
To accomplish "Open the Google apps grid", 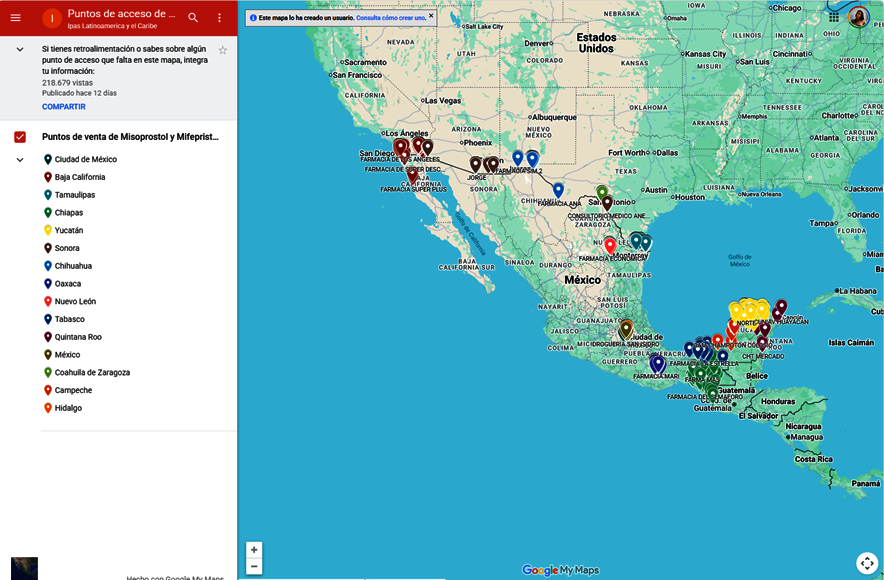I will point(834,17).
